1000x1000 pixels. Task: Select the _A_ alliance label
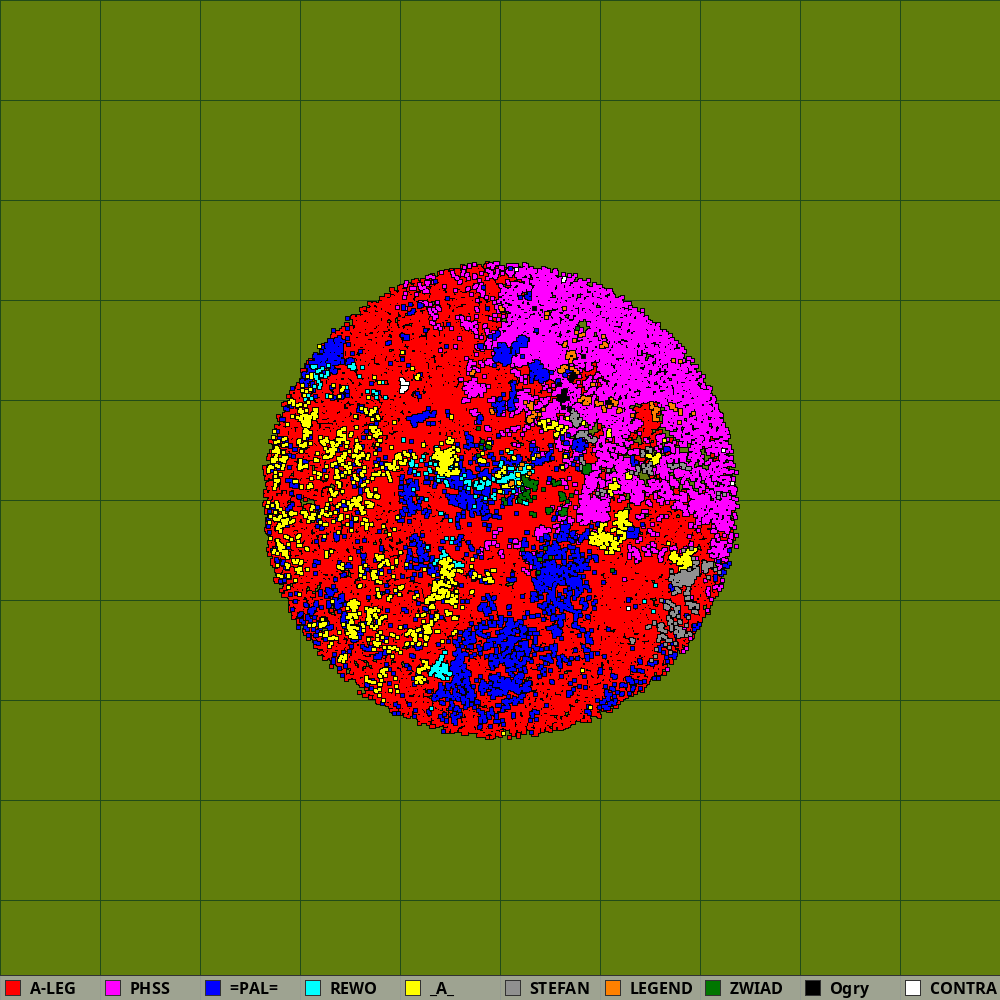click(x=442, y=989)
